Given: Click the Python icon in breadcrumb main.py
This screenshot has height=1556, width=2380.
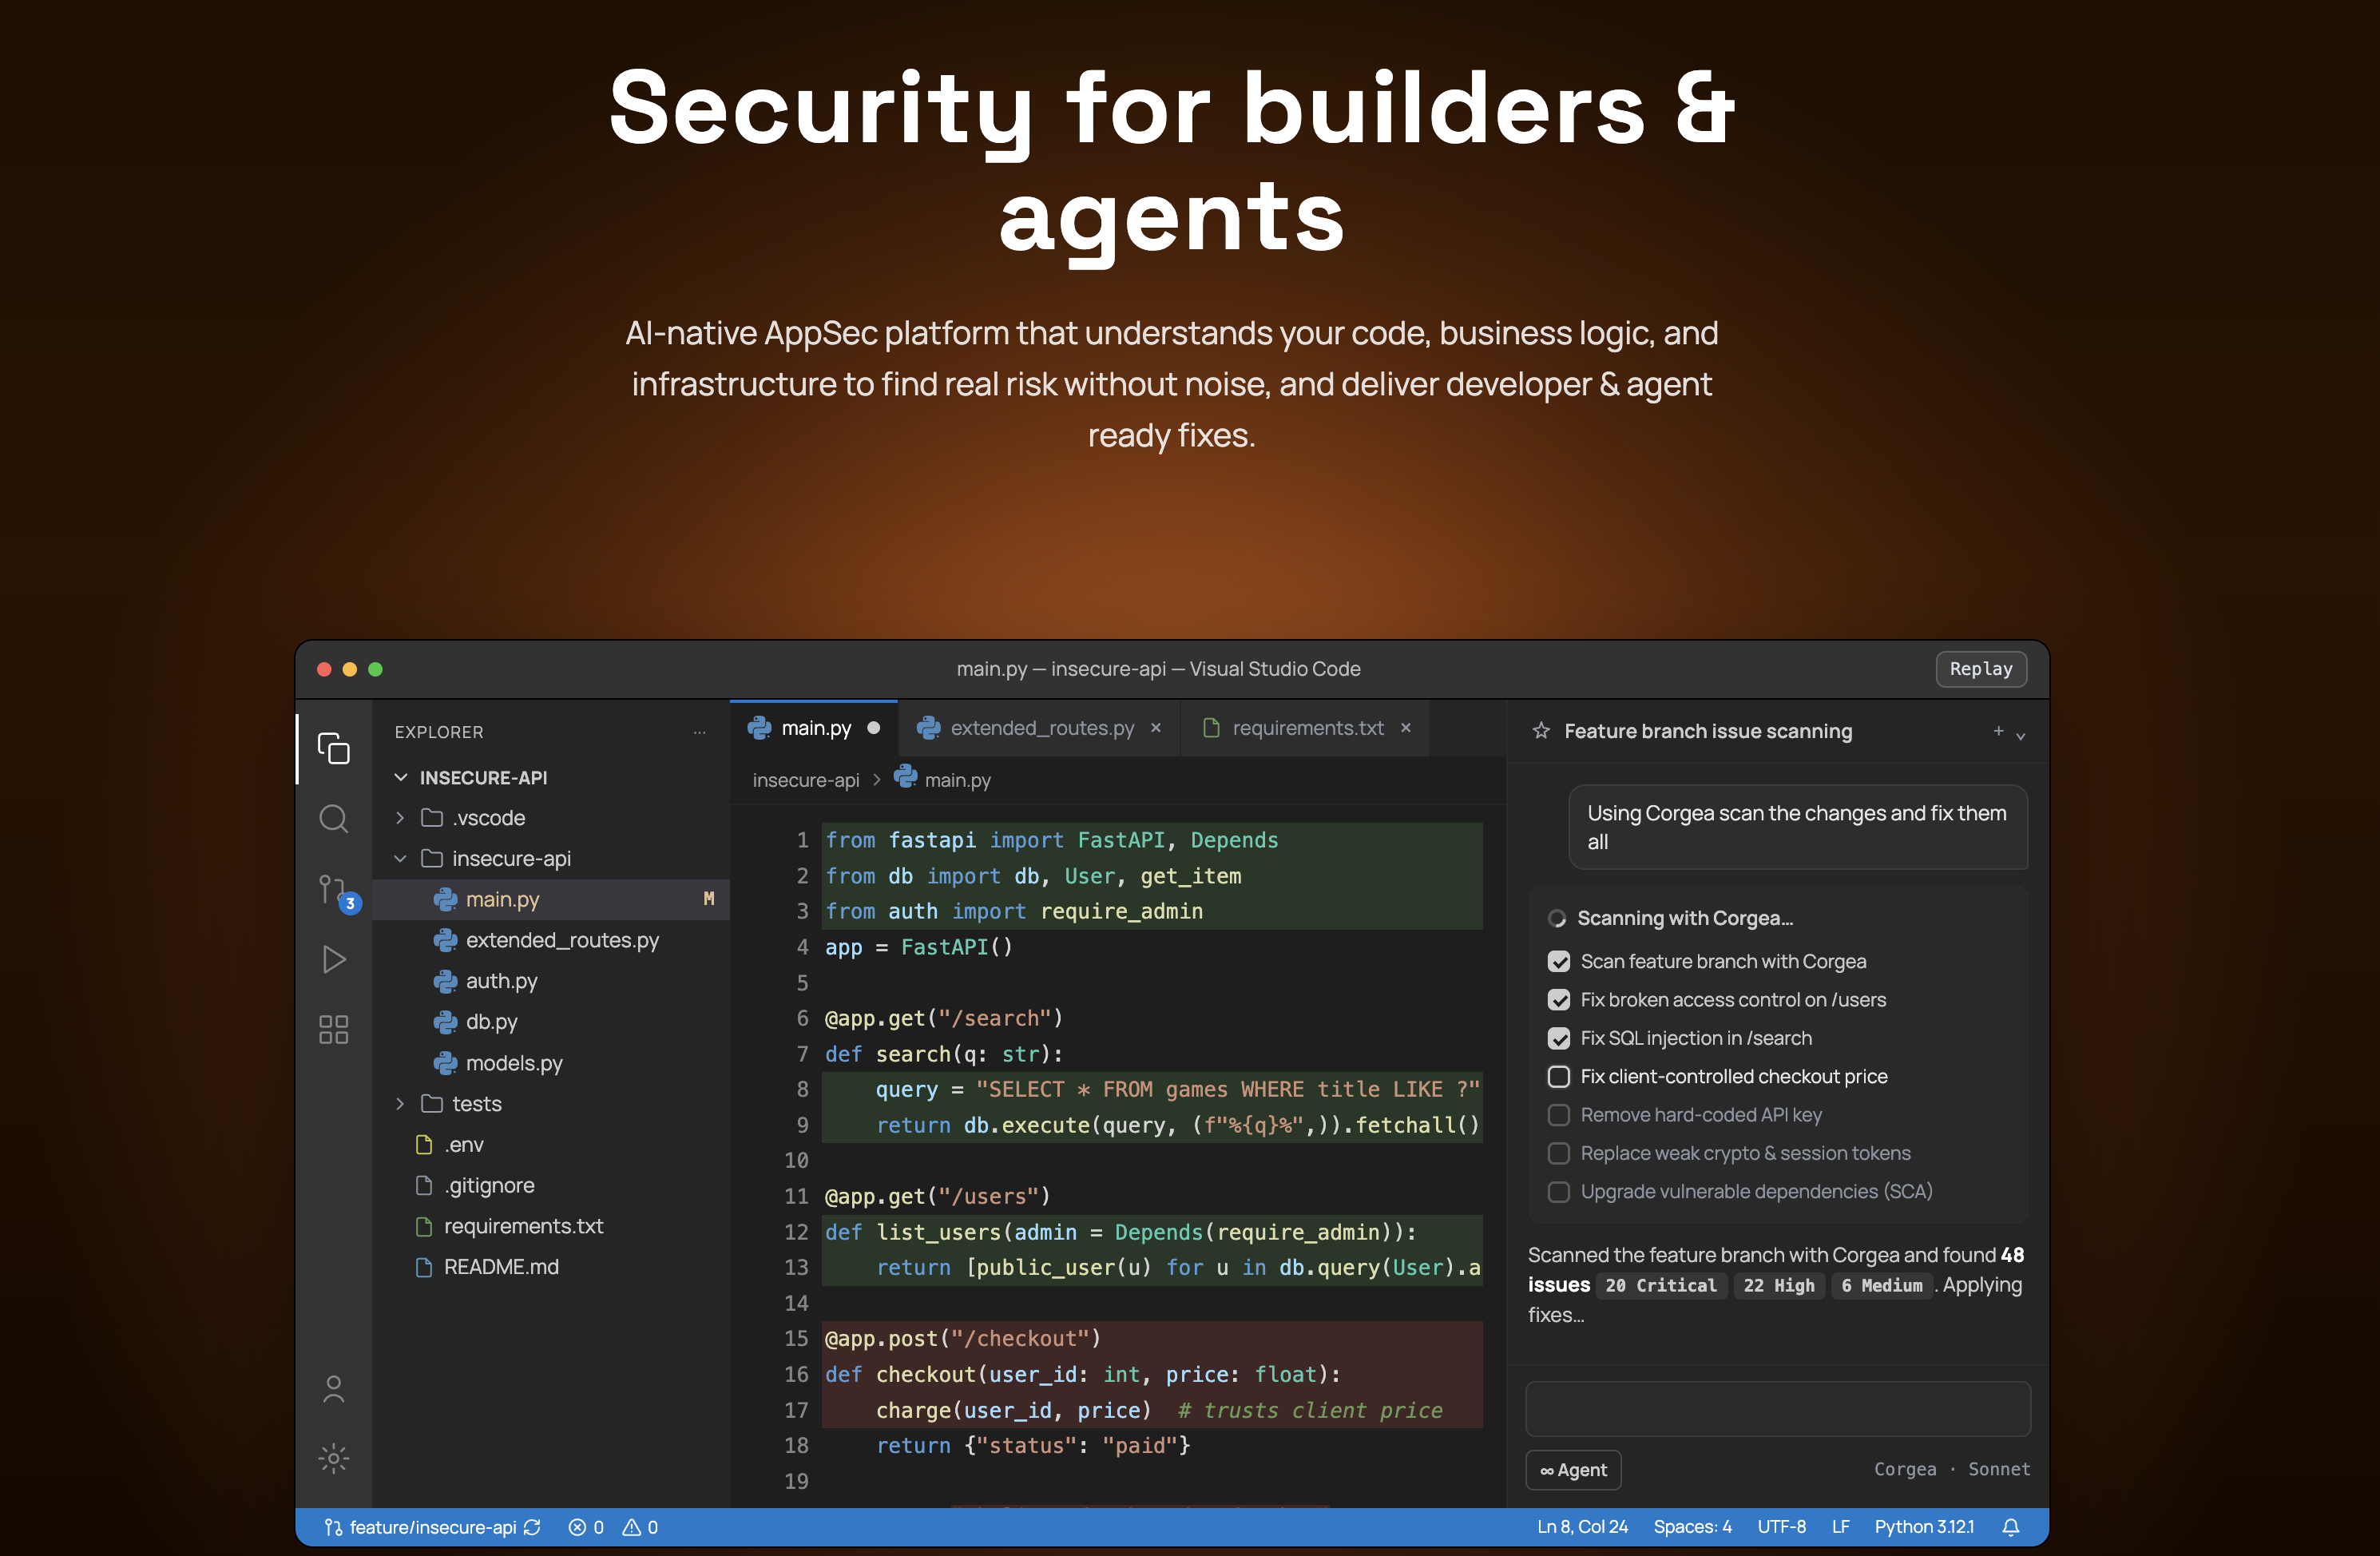Looking at the screenshot, I should (905, 776).
